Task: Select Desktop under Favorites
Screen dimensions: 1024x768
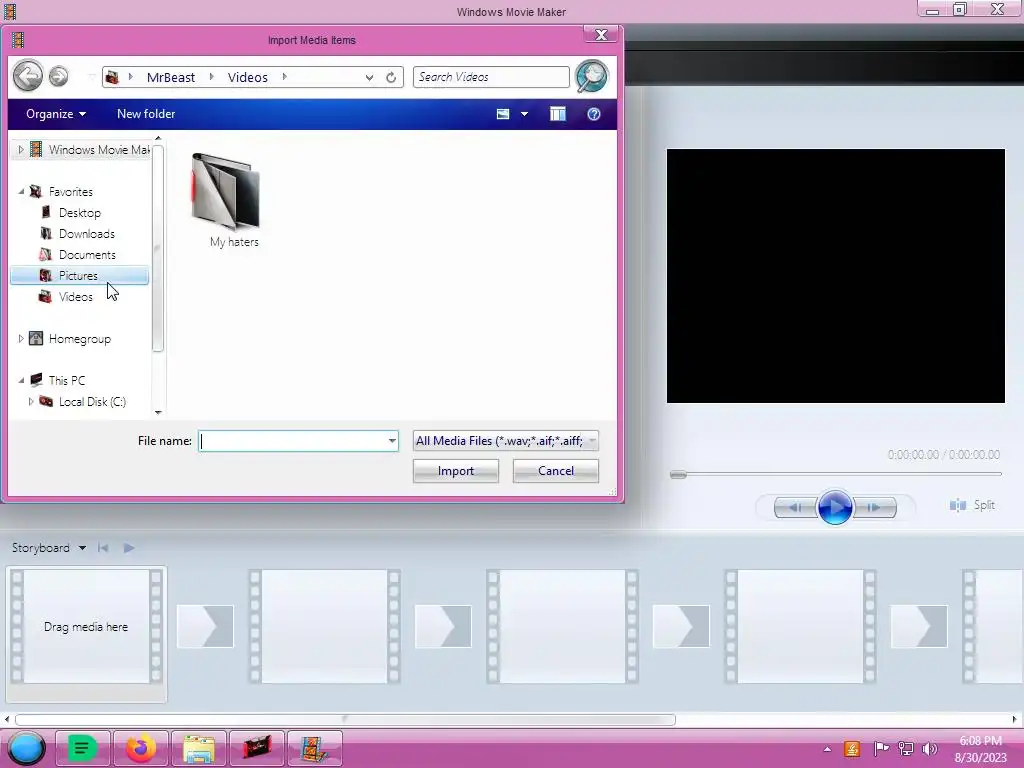Action: (80, 213)
